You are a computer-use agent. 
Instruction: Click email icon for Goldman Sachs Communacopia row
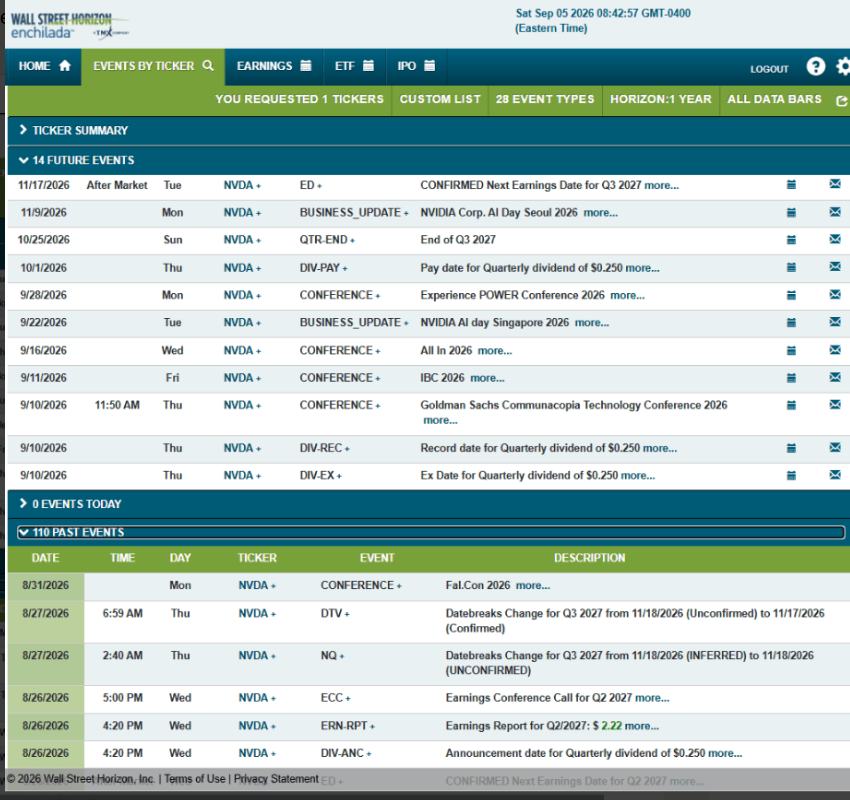coord(835,404)
